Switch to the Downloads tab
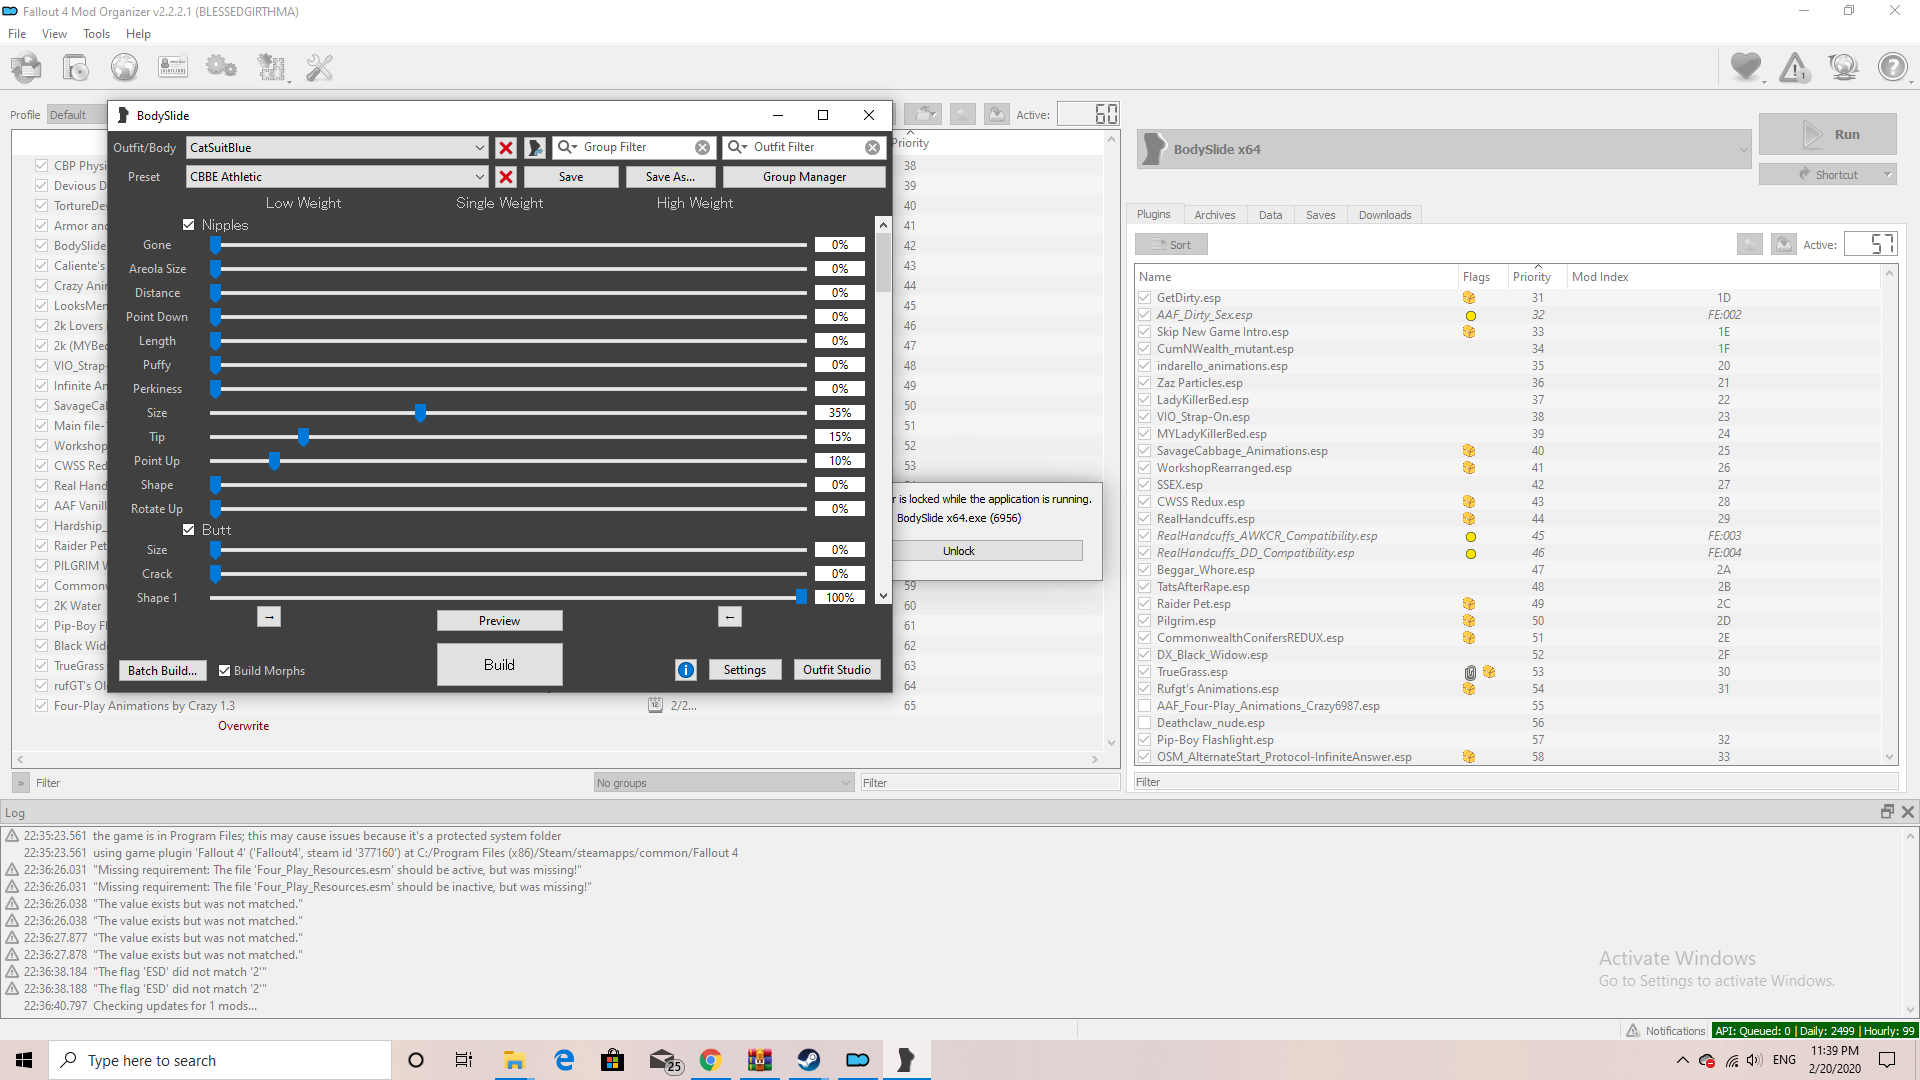 click(x=1384, y=215)
